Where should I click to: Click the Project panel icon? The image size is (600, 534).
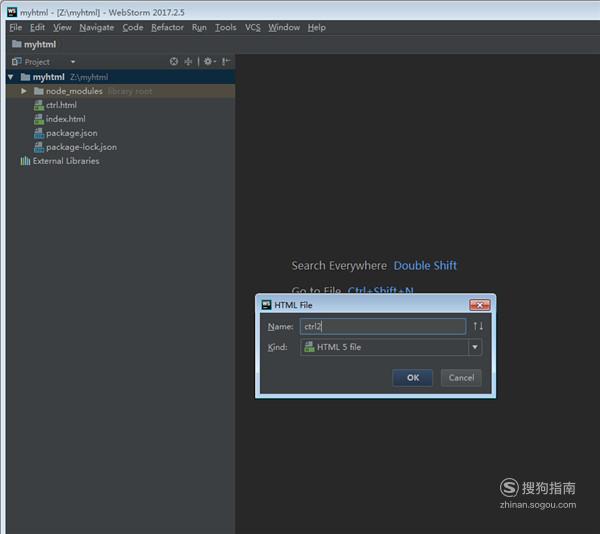16,62
